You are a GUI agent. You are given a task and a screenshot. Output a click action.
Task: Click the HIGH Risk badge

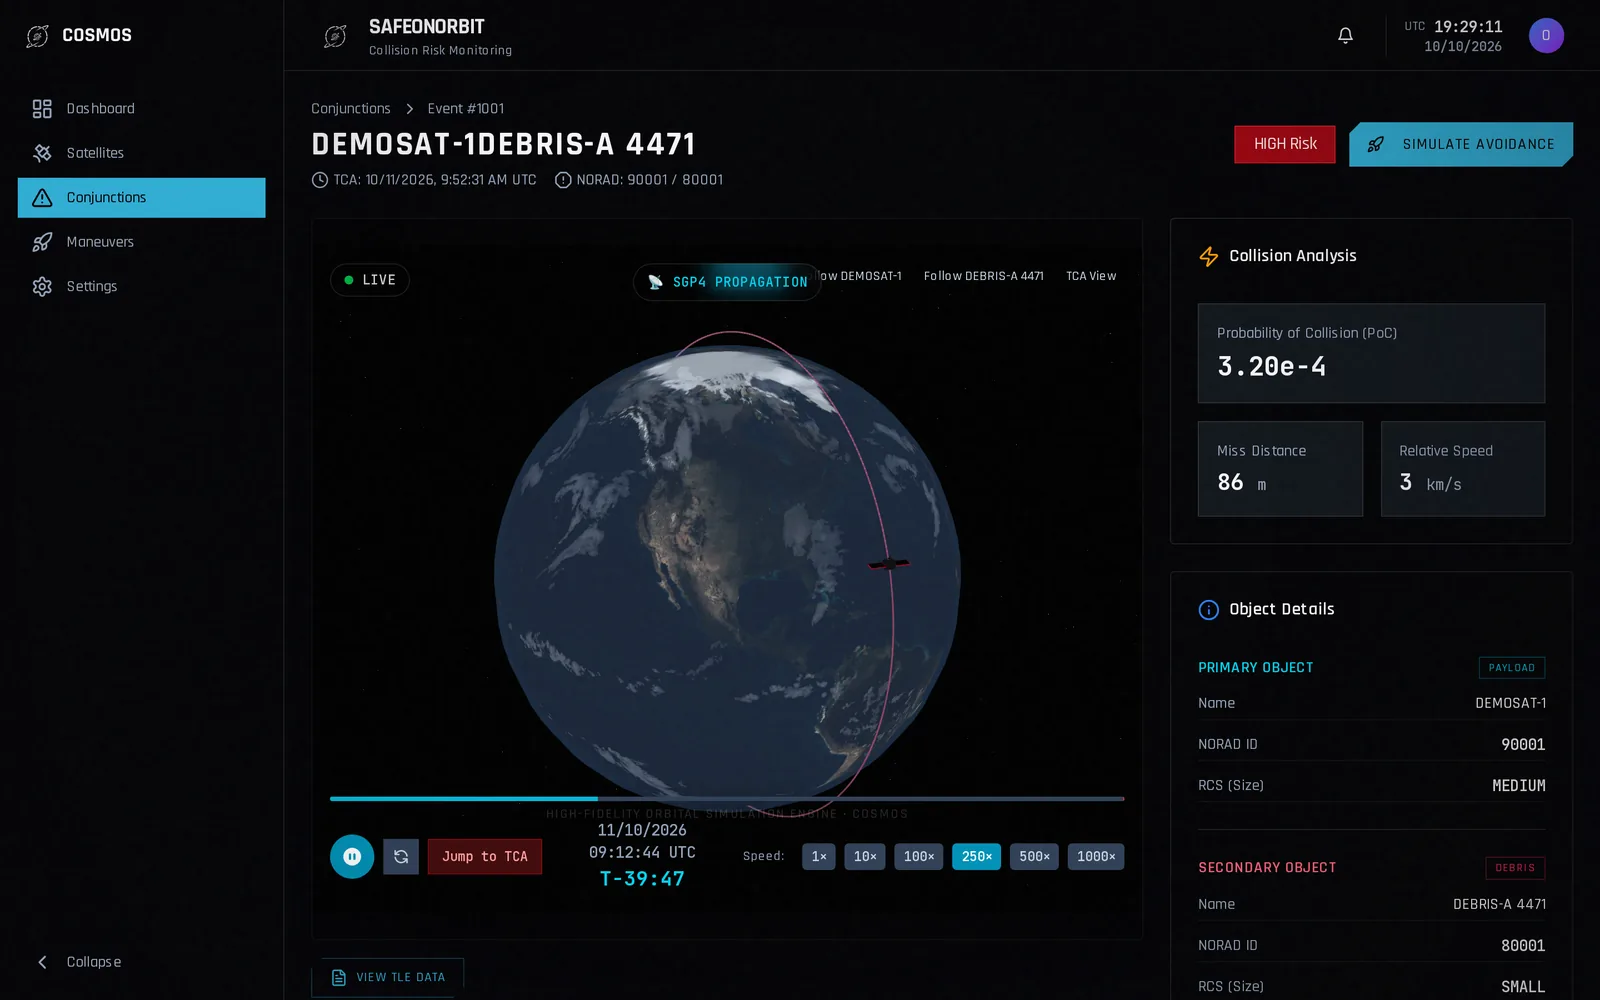pos(1284,144)
